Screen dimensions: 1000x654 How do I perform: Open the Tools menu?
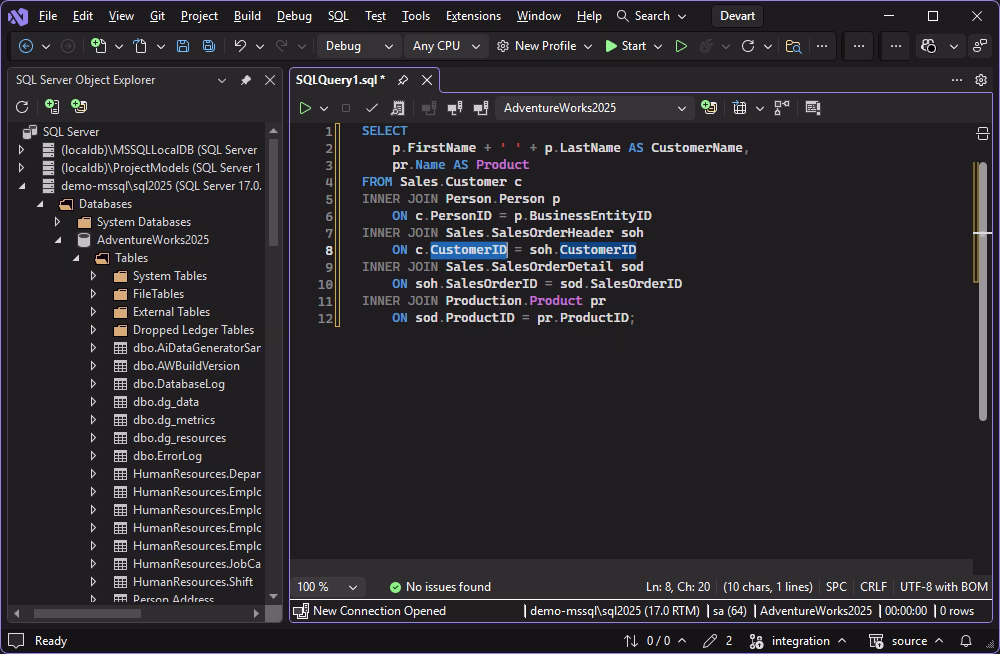click(x=416, y=16)
